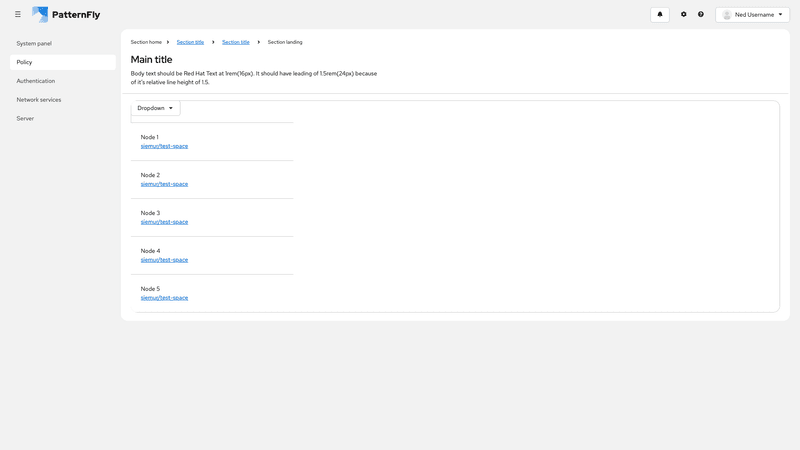The image size is (800, 450).
Task: Open siemur/test-space link under Node 5
Action: (x=164, y=298)
